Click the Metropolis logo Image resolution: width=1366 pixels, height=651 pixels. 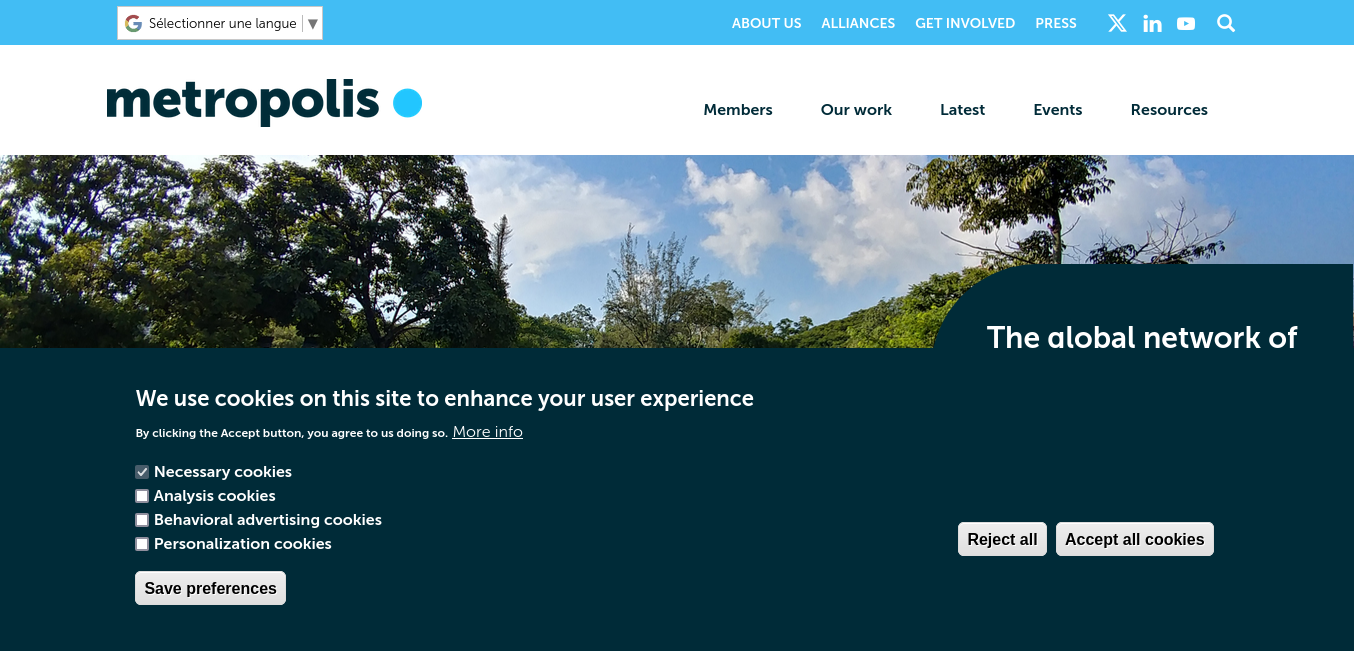(264, 102)
